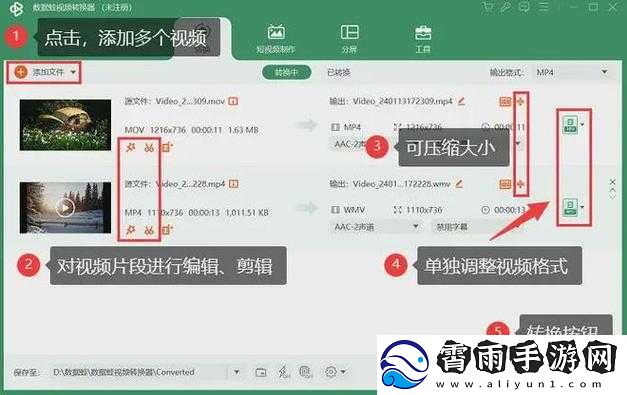The height and width of the screenshot is (395, 627).
Task: Click the 1,011.51 KB file size text
Action: (247, 212)
